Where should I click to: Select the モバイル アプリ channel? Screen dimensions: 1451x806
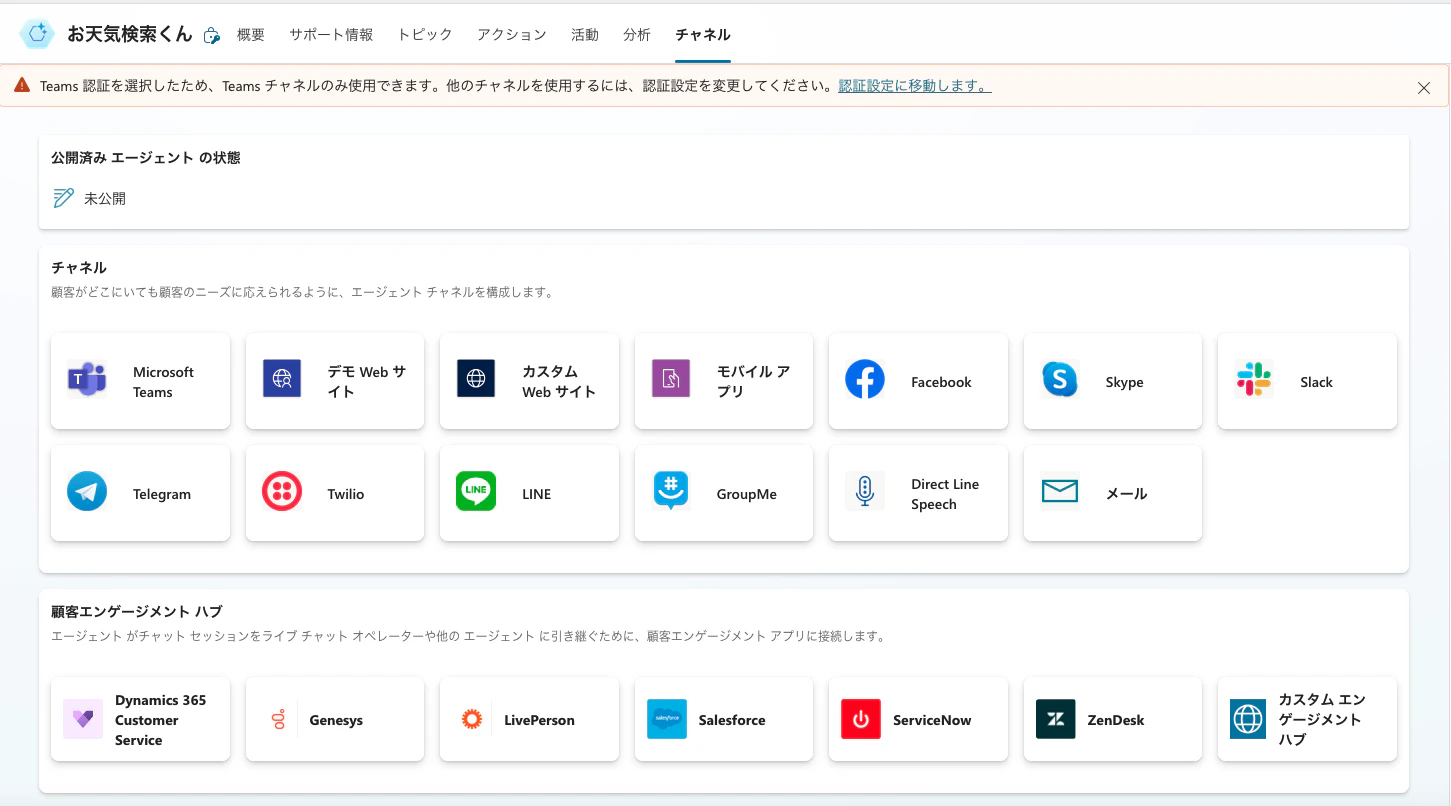pos(723,381)
